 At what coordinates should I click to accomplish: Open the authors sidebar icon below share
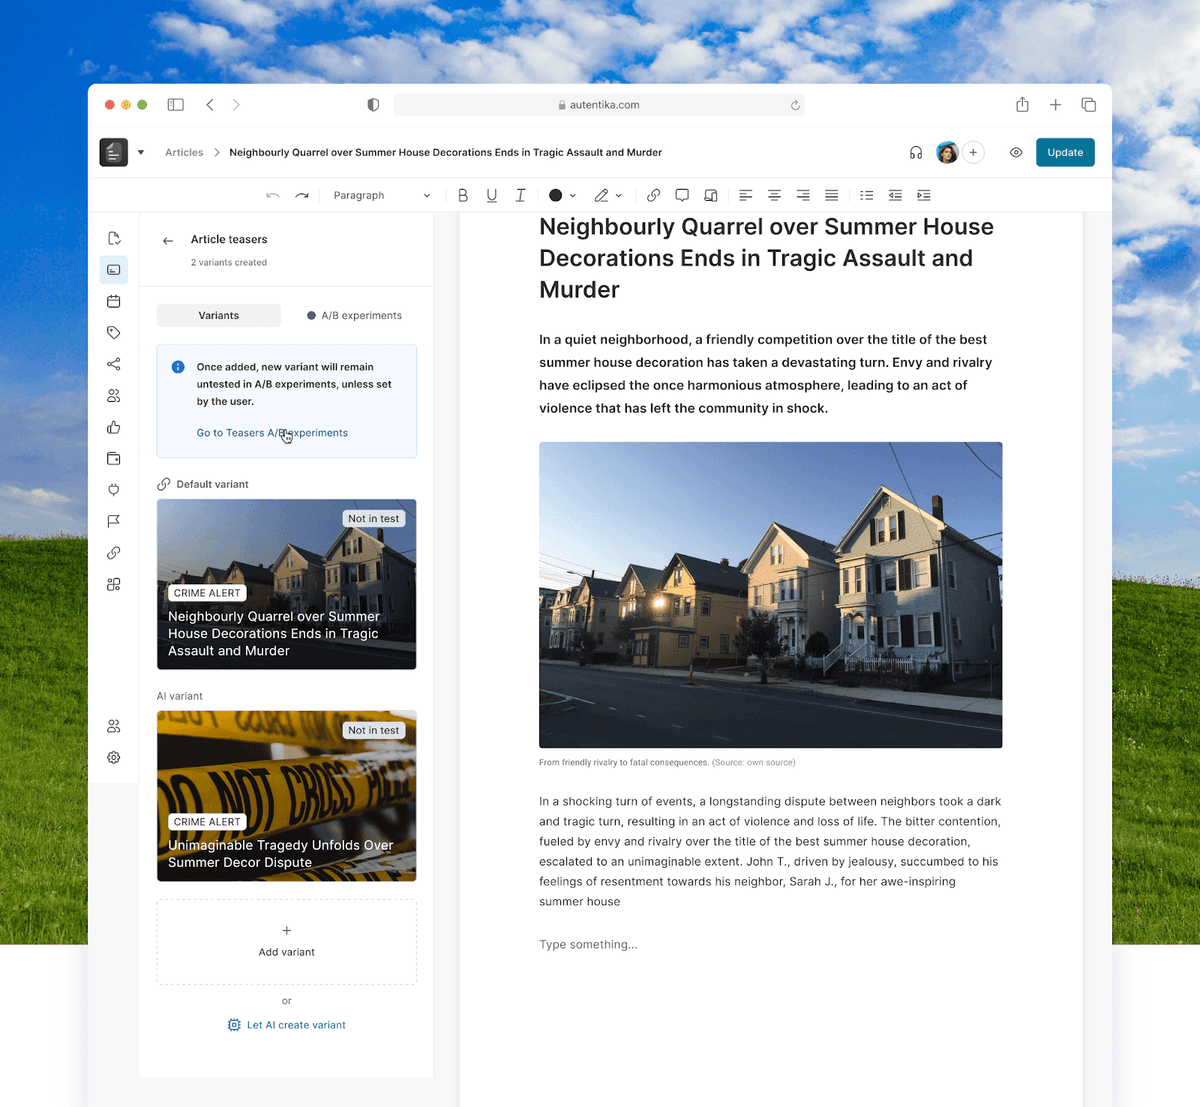coord(114,395)
